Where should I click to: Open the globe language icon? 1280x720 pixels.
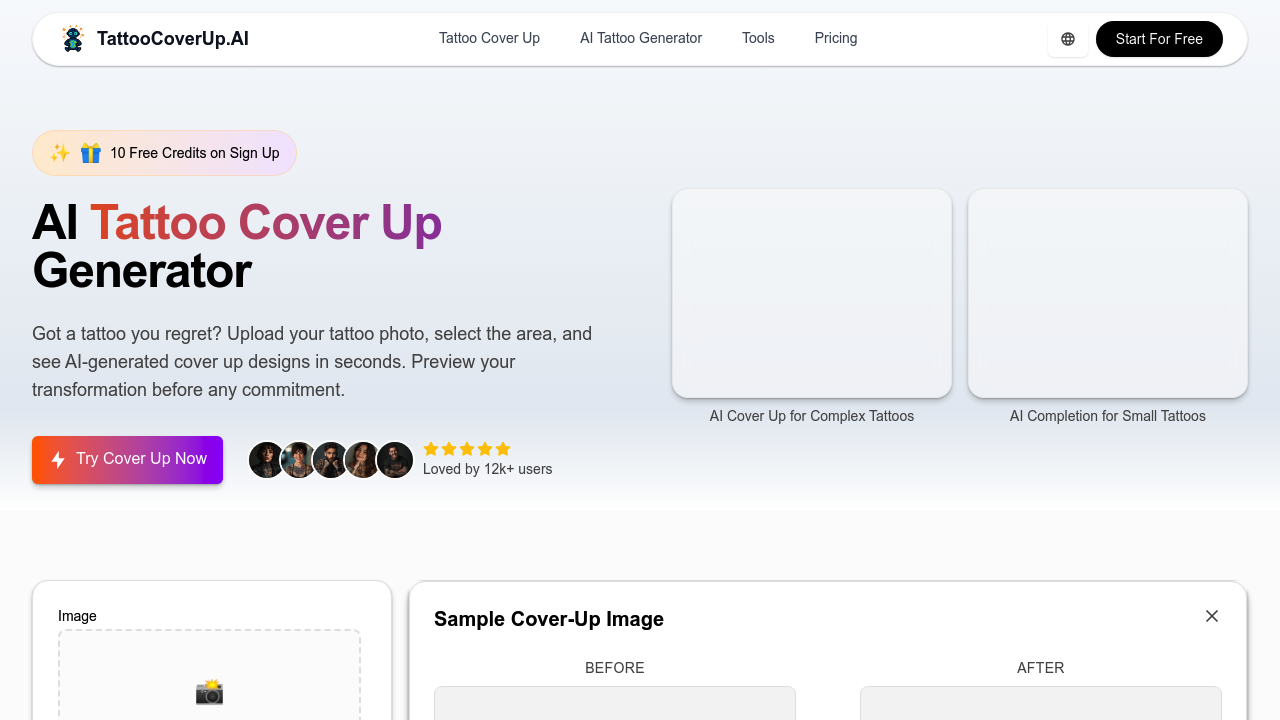click(1067, 38)
